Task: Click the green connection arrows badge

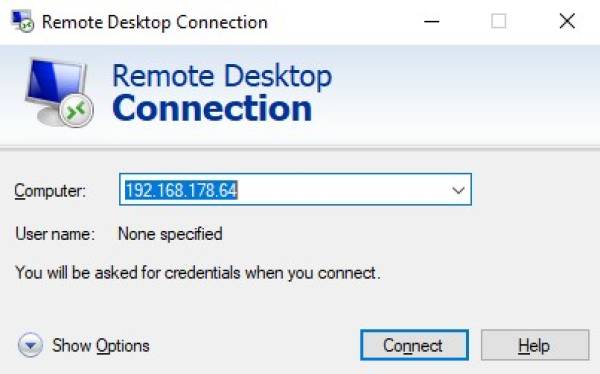Action: pos(76,111)
